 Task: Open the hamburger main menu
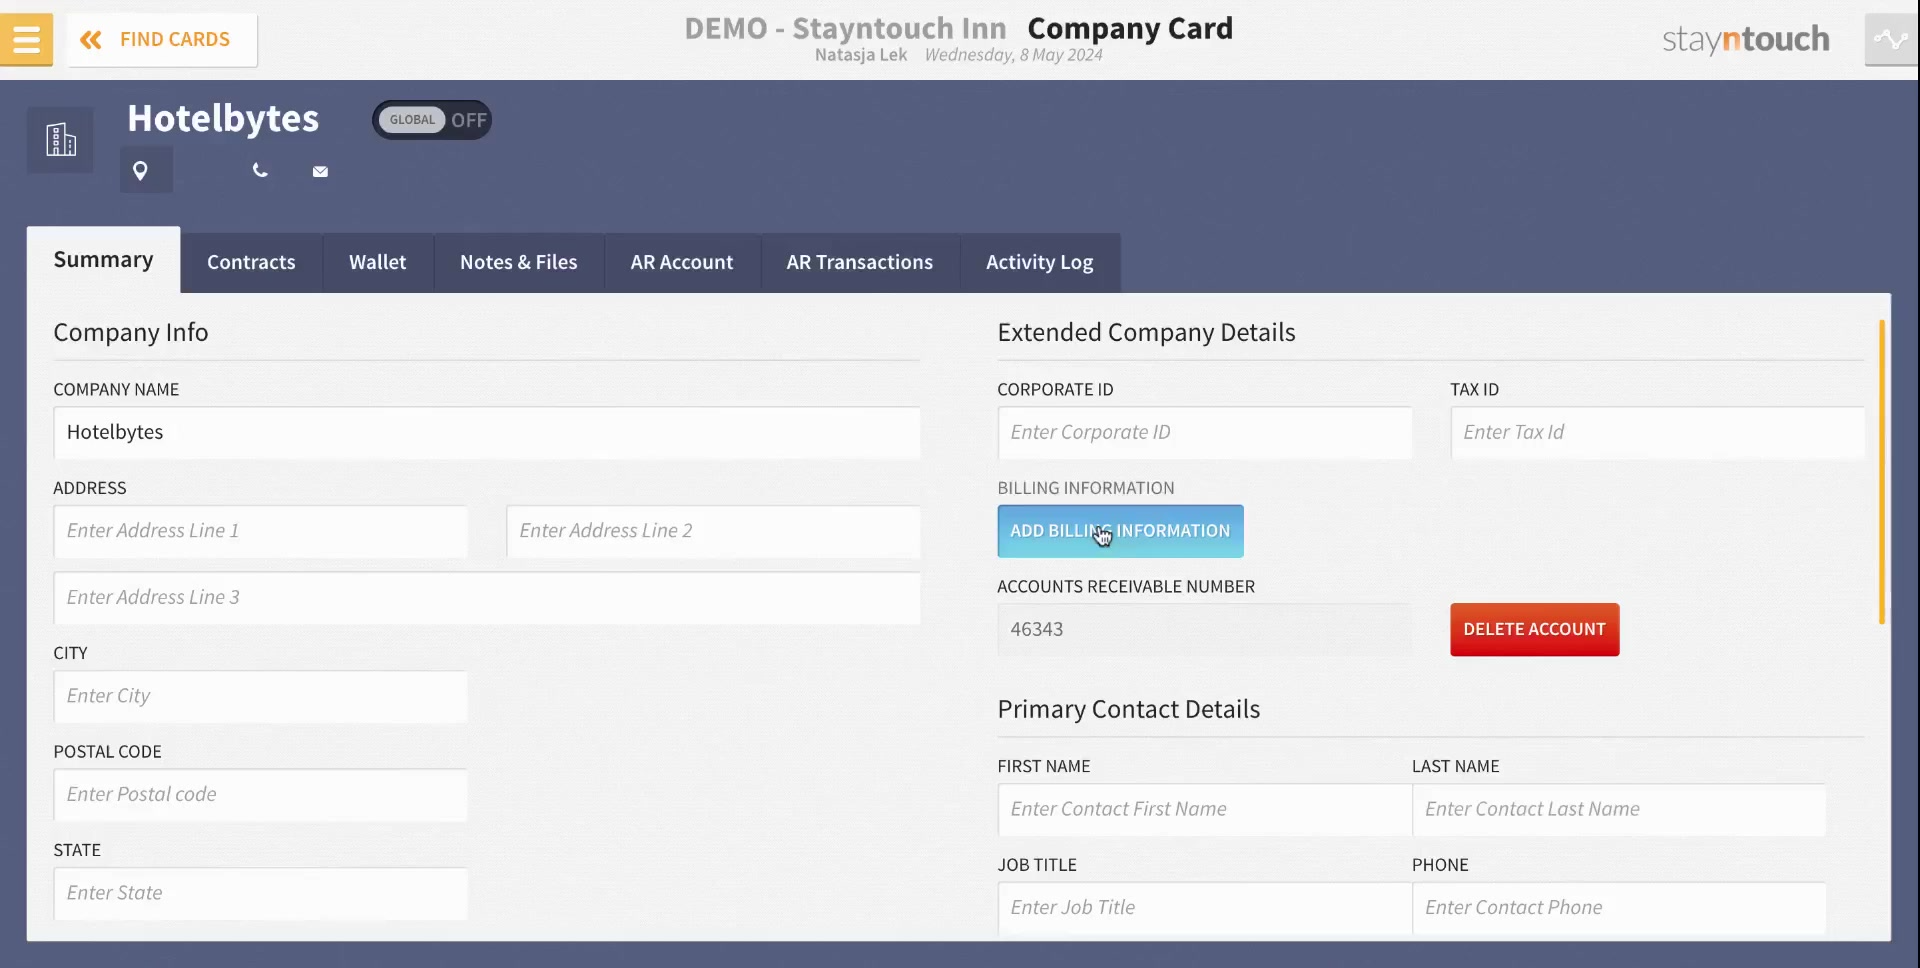pos(27,40)
